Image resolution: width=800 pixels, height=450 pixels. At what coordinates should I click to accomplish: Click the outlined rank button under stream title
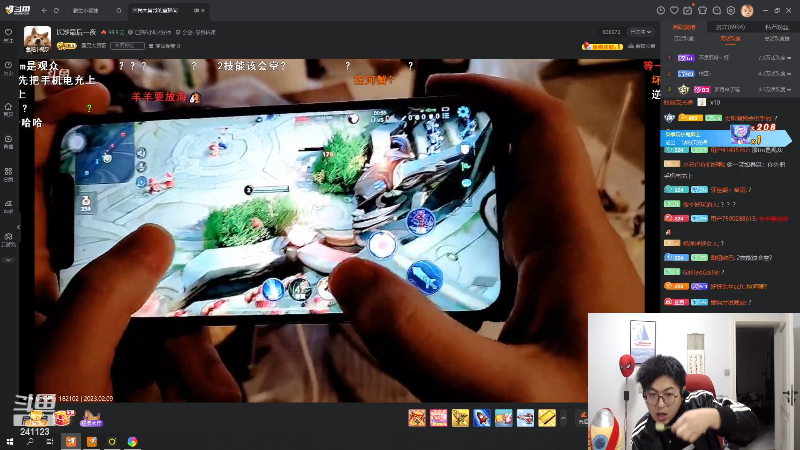pos(127,45)
